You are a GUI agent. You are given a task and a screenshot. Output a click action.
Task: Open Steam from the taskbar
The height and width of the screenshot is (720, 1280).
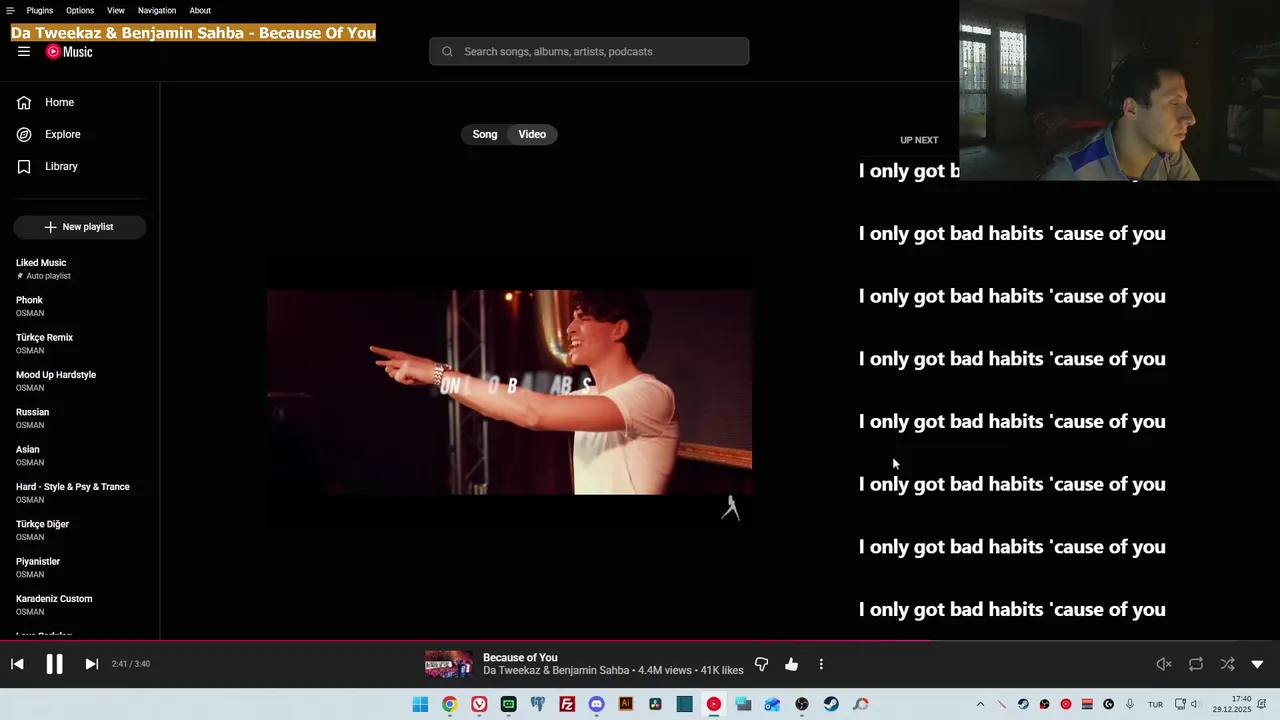tap(831, 704)
